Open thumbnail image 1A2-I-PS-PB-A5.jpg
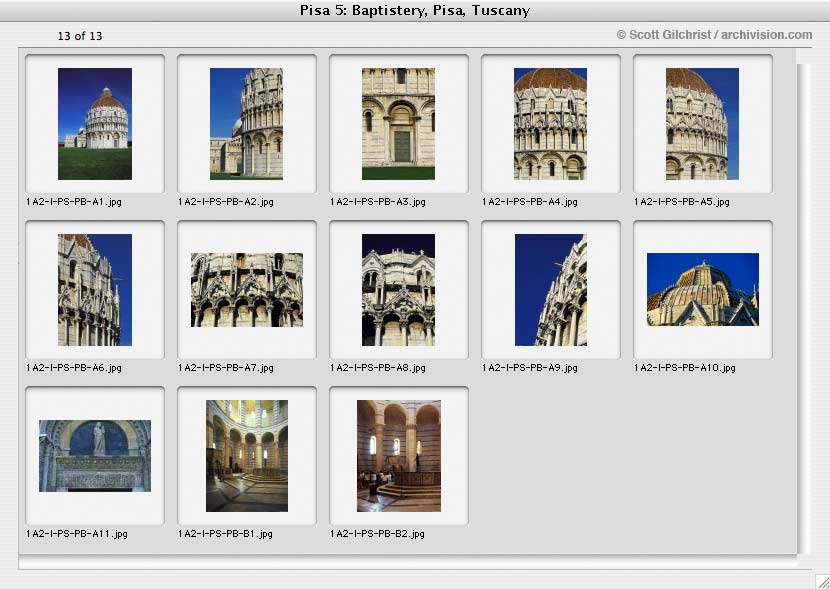Screen dimensions: 830x589 pyautogui.click(x=702, y=124)
